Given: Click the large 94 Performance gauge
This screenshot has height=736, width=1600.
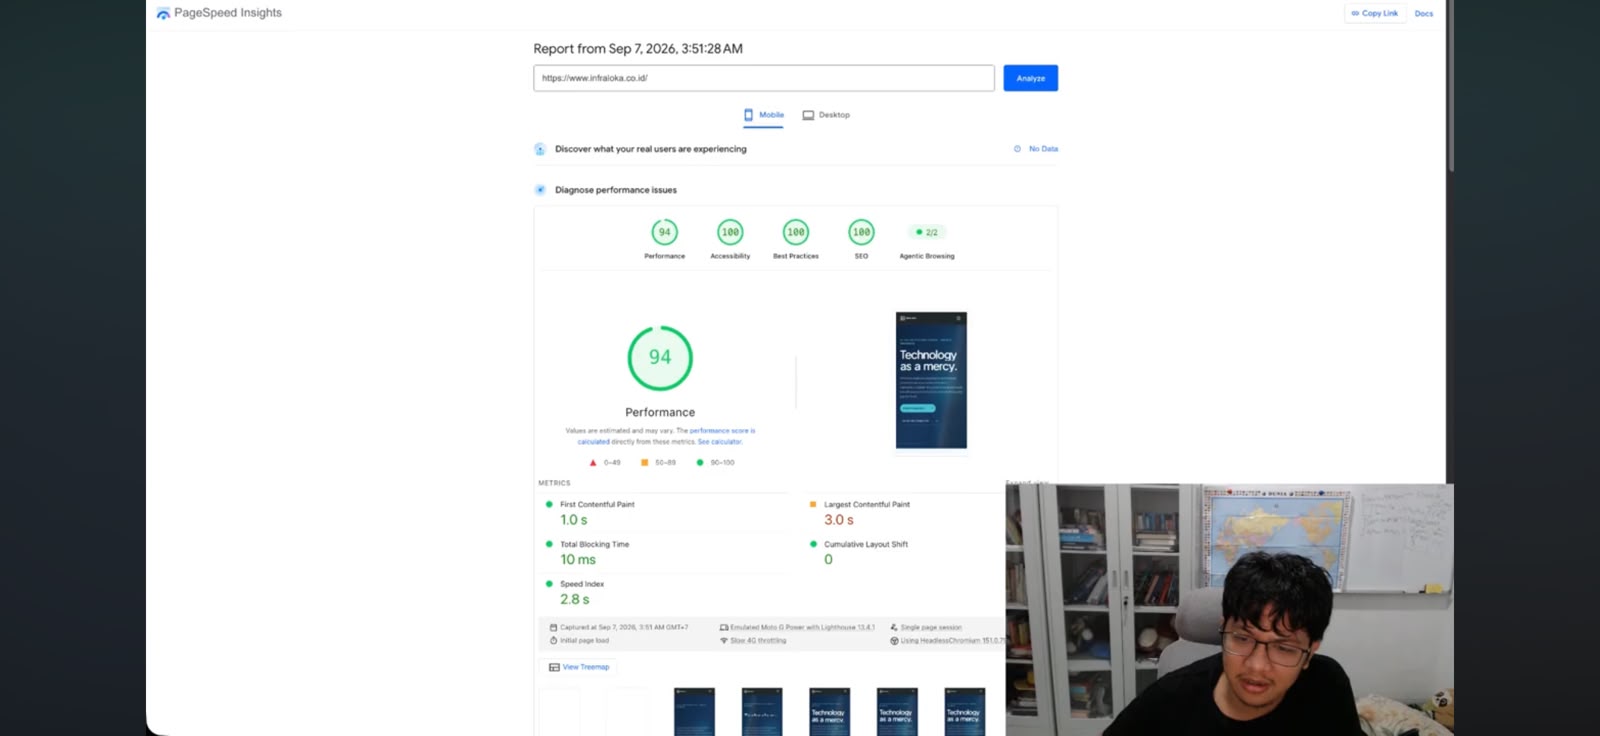Looking at the screenshot, I should (x=660, y=358).
